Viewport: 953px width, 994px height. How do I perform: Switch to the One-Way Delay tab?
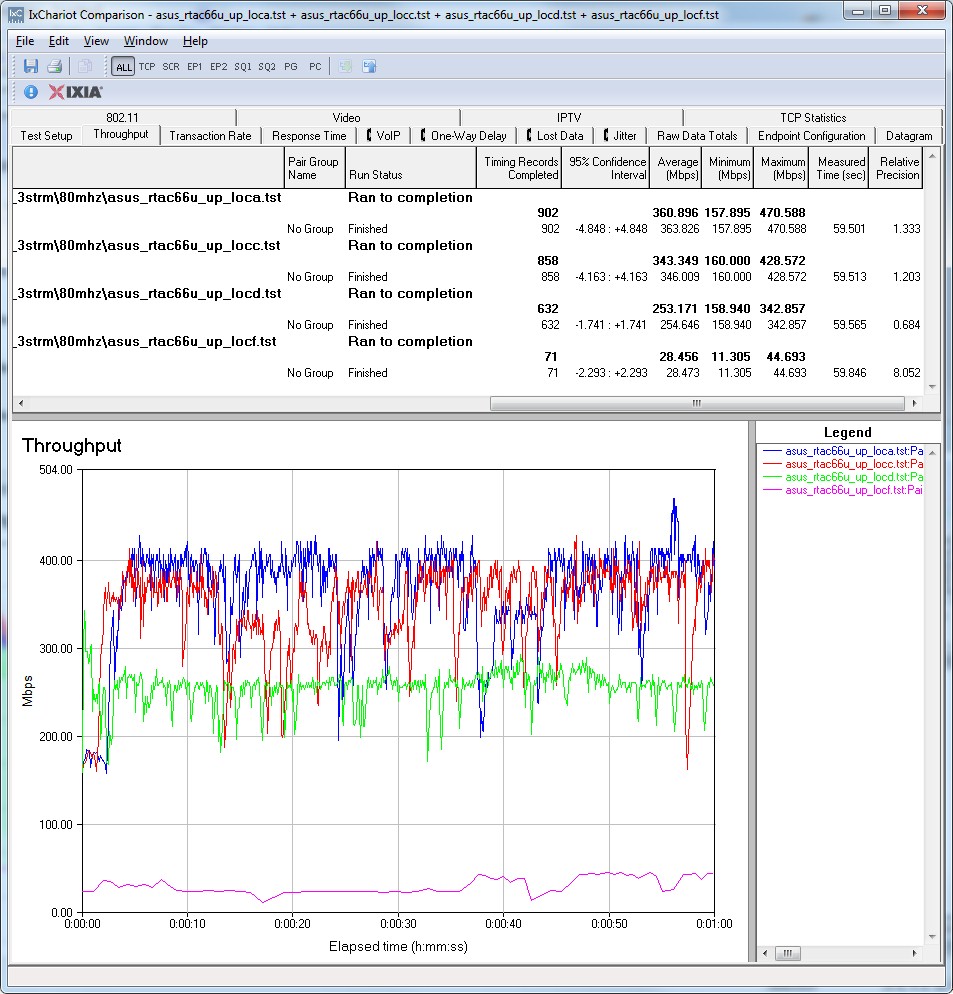[x=464, y=136]
